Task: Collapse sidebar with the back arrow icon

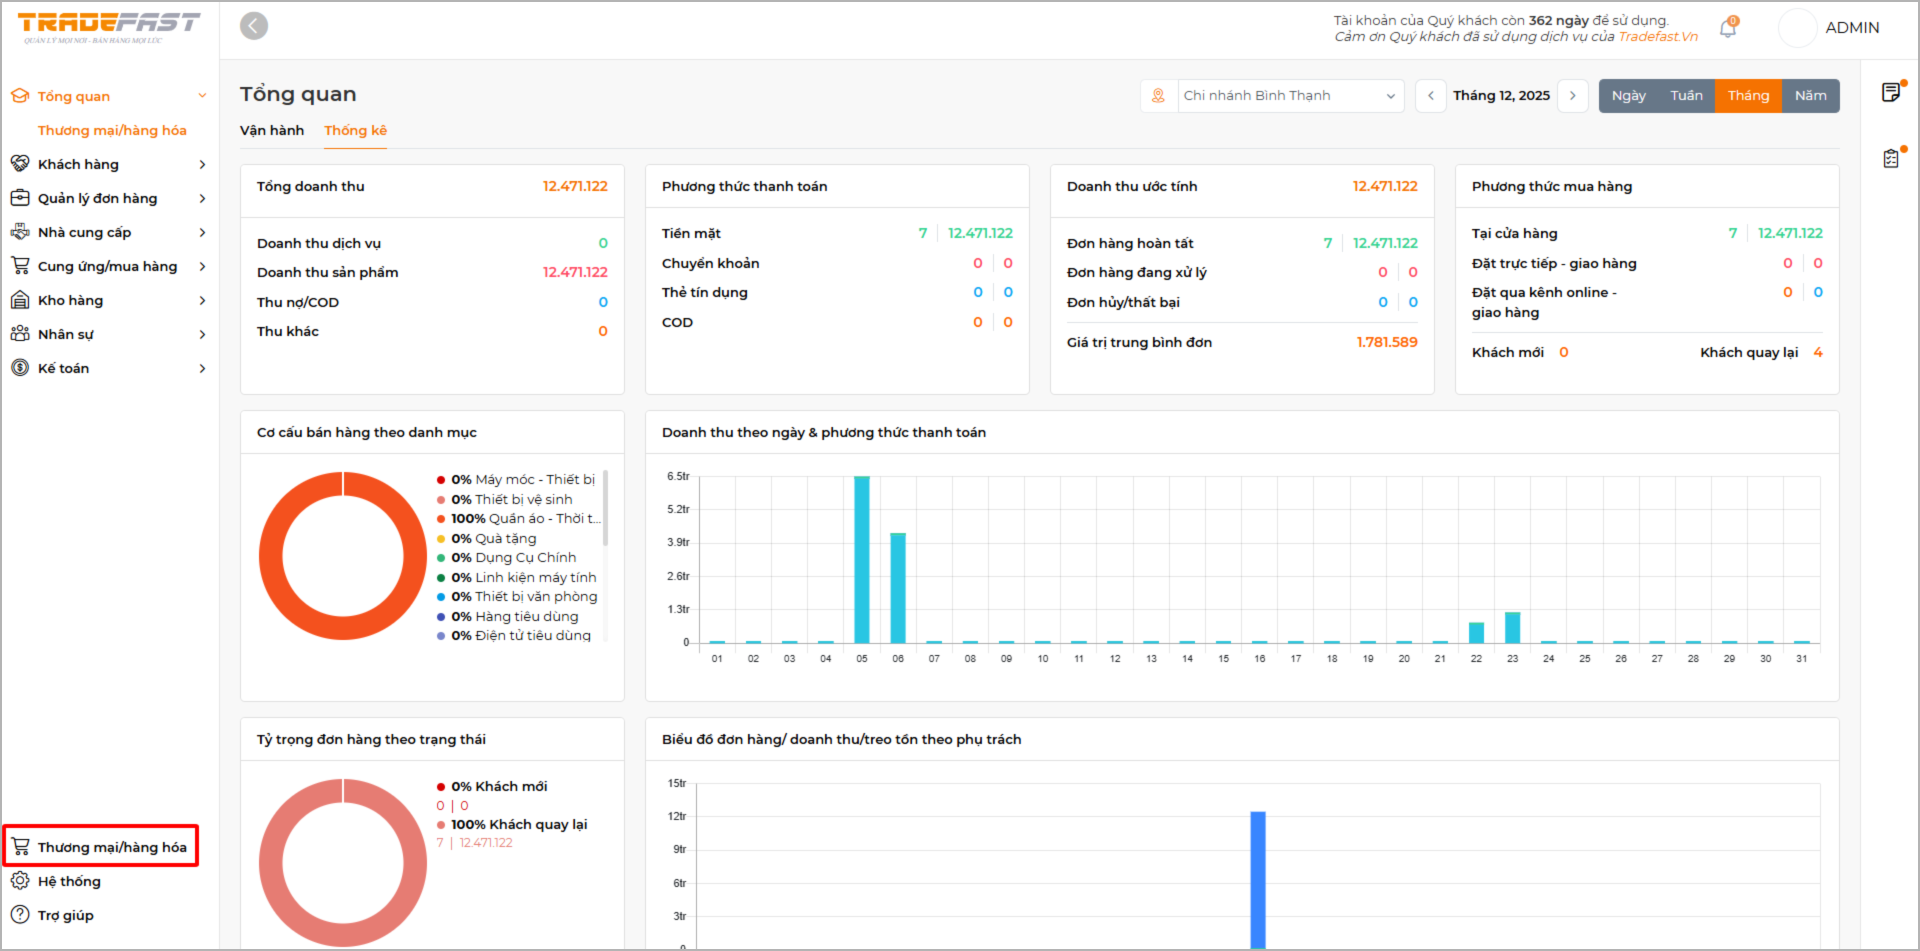Action: [254, 26]
